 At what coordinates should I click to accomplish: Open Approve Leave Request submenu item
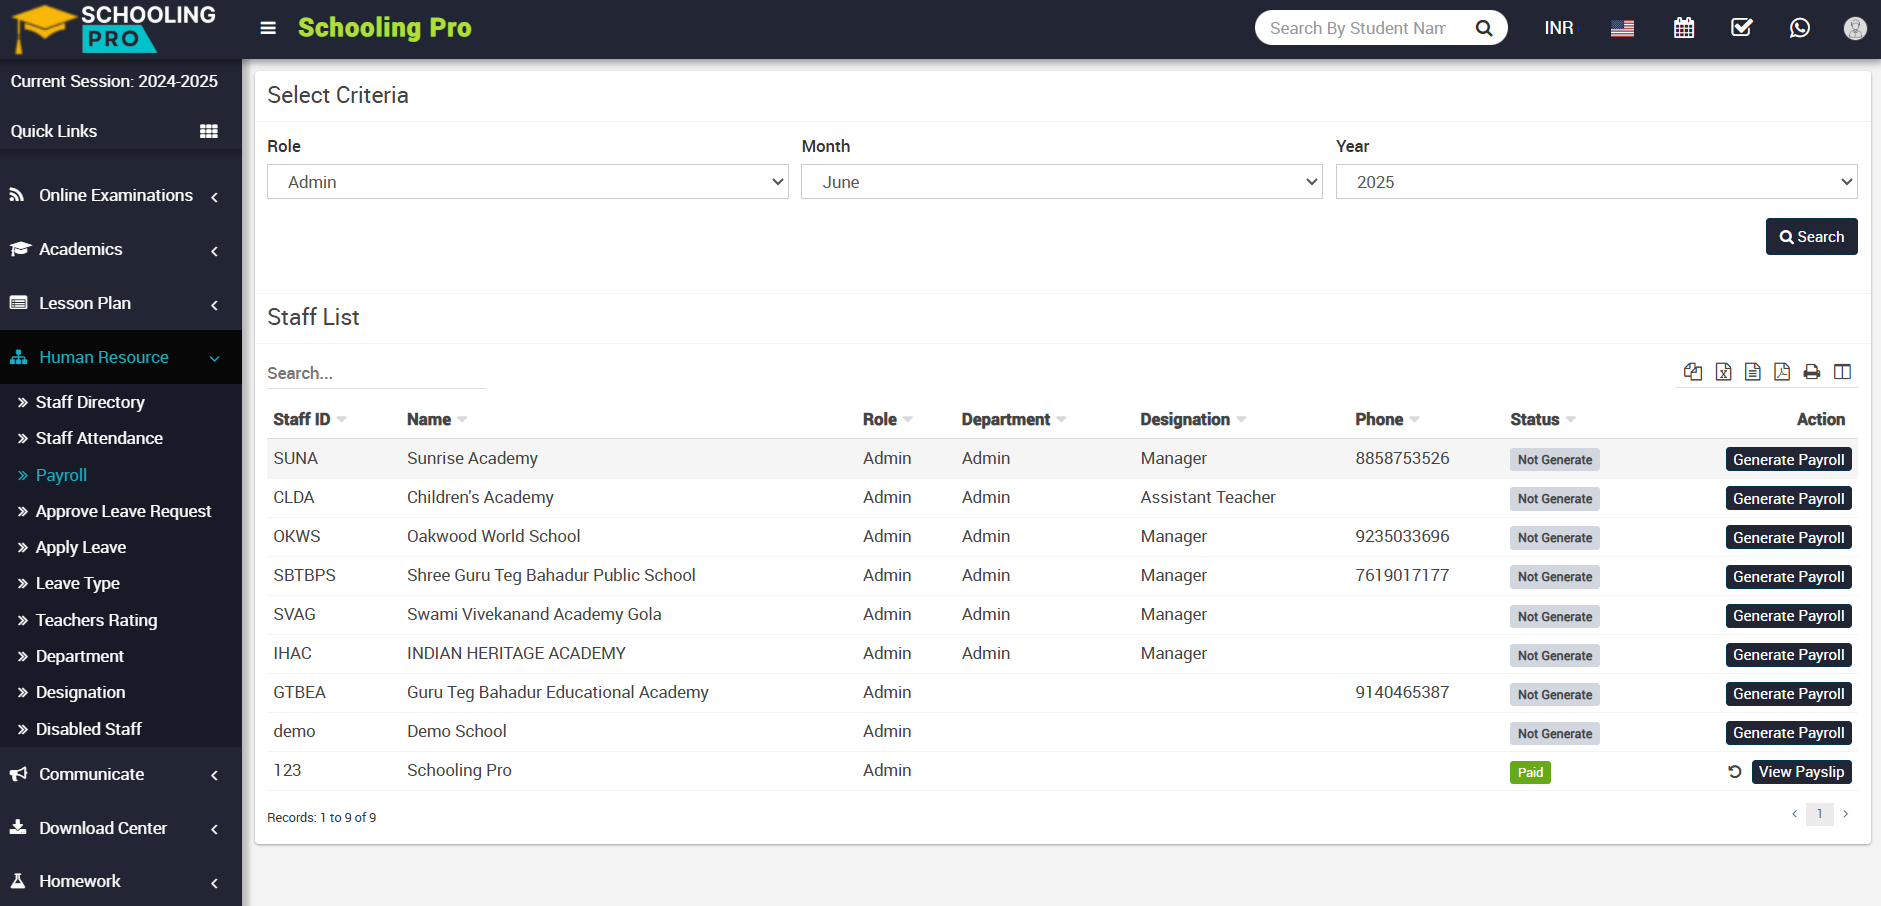[x=123, y=511]
